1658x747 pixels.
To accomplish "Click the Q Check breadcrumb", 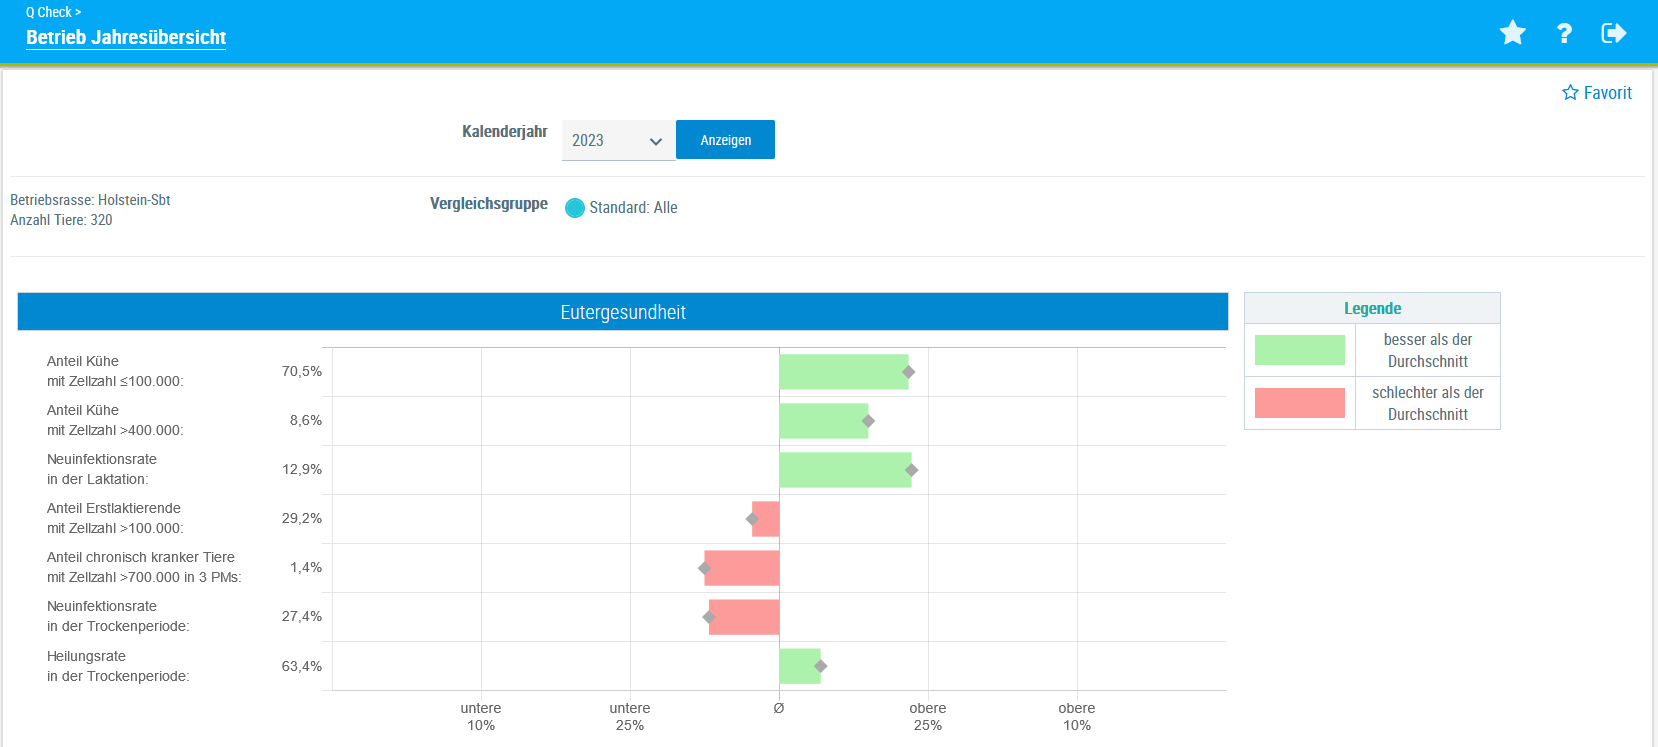I will click(x=53, y=12).
